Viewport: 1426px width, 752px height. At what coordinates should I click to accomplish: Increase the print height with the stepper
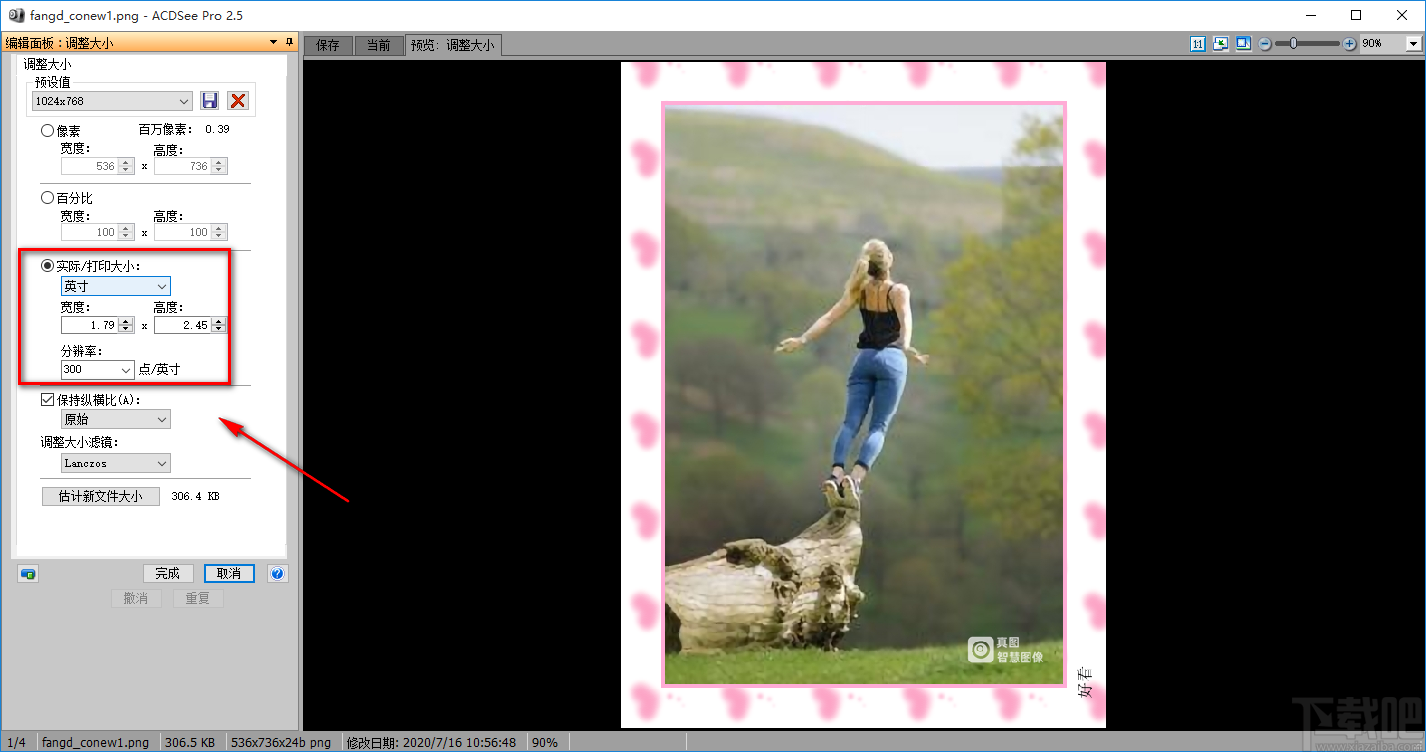click(219, 321)
